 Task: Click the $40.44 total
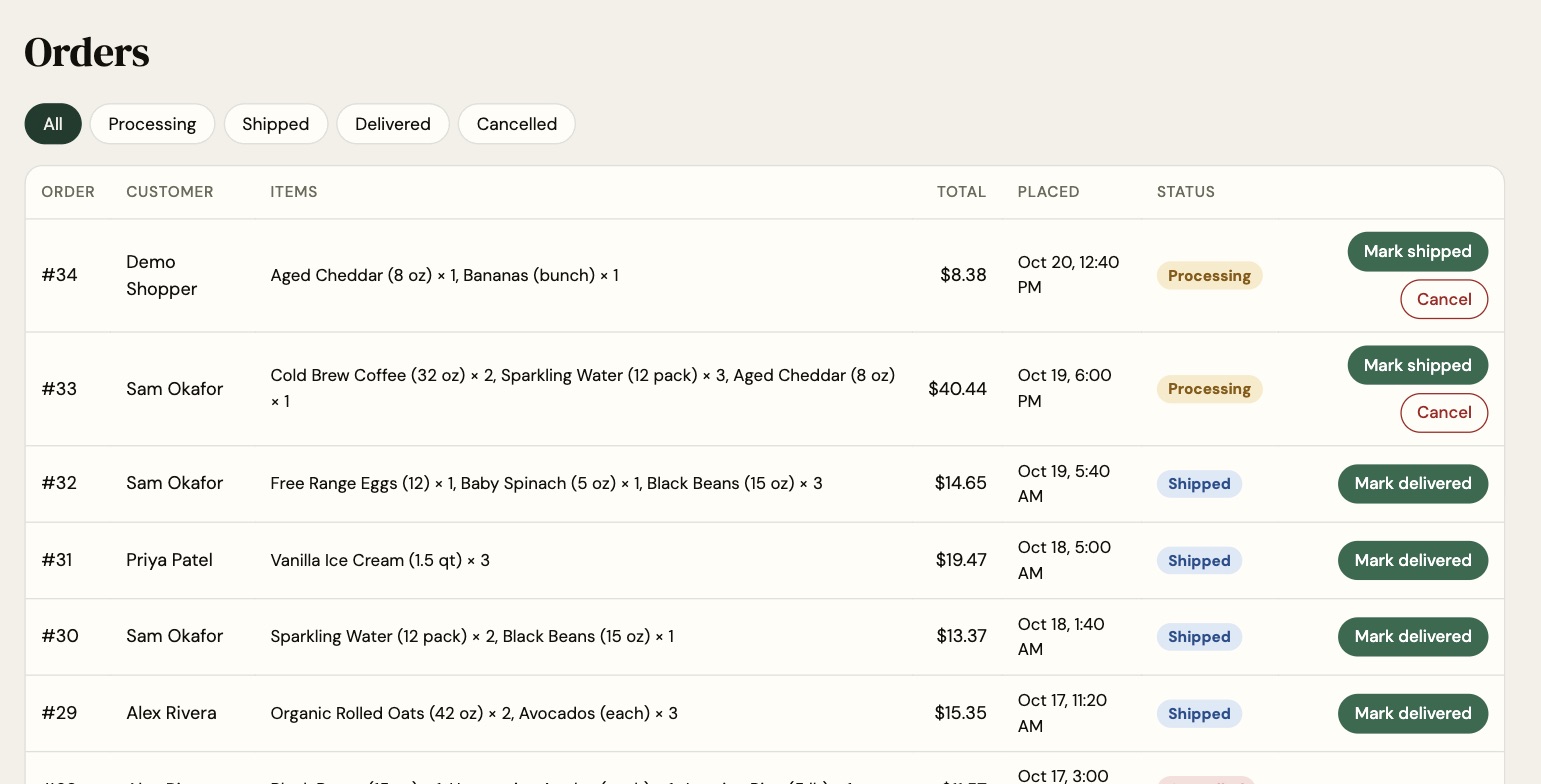click(957, 389)
